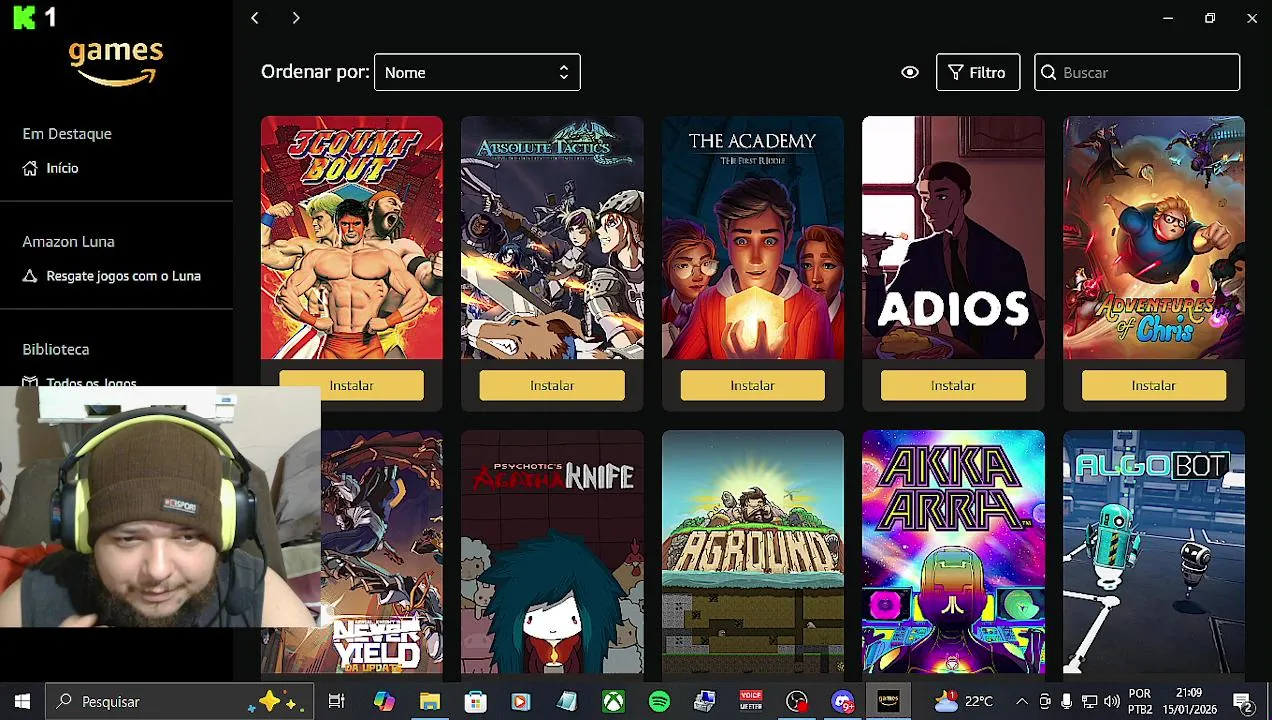This screenshot has width=1272, height=720.
Task: Go back with the left arrow
Action: pos(255,18)
